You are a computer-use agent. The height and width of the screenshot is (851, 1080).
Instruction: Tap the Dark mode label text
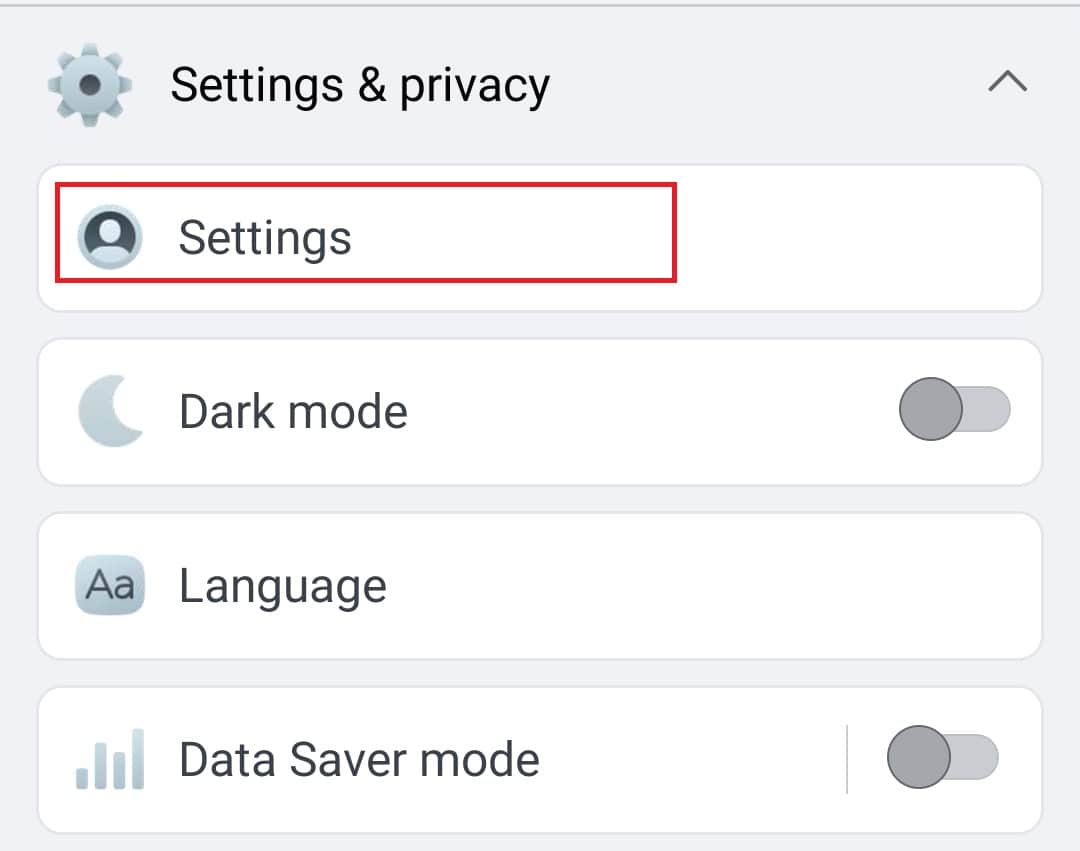click(293, 412)
